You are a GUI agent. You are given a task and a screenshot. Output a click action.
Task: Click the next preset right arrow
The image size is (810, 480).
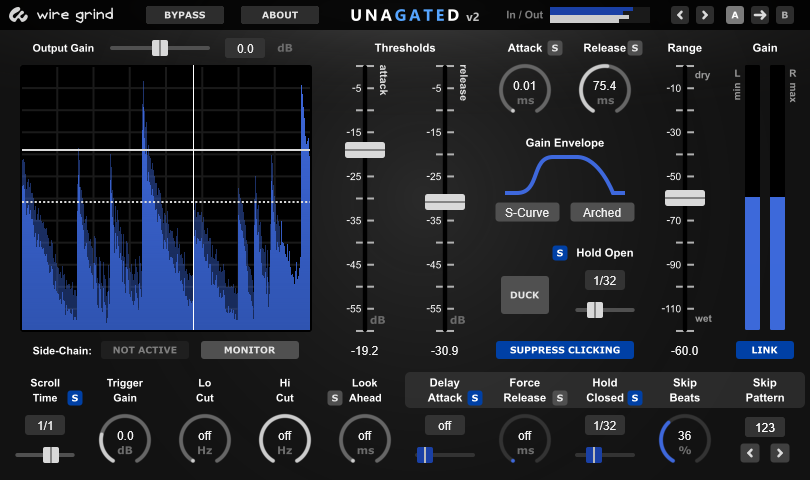click(x=705, y=15)
